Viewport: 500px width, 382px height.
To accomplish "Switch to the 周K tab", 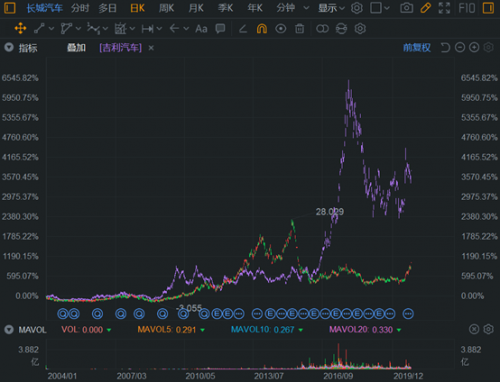I will pyautogui.click(x=166, y=8).
